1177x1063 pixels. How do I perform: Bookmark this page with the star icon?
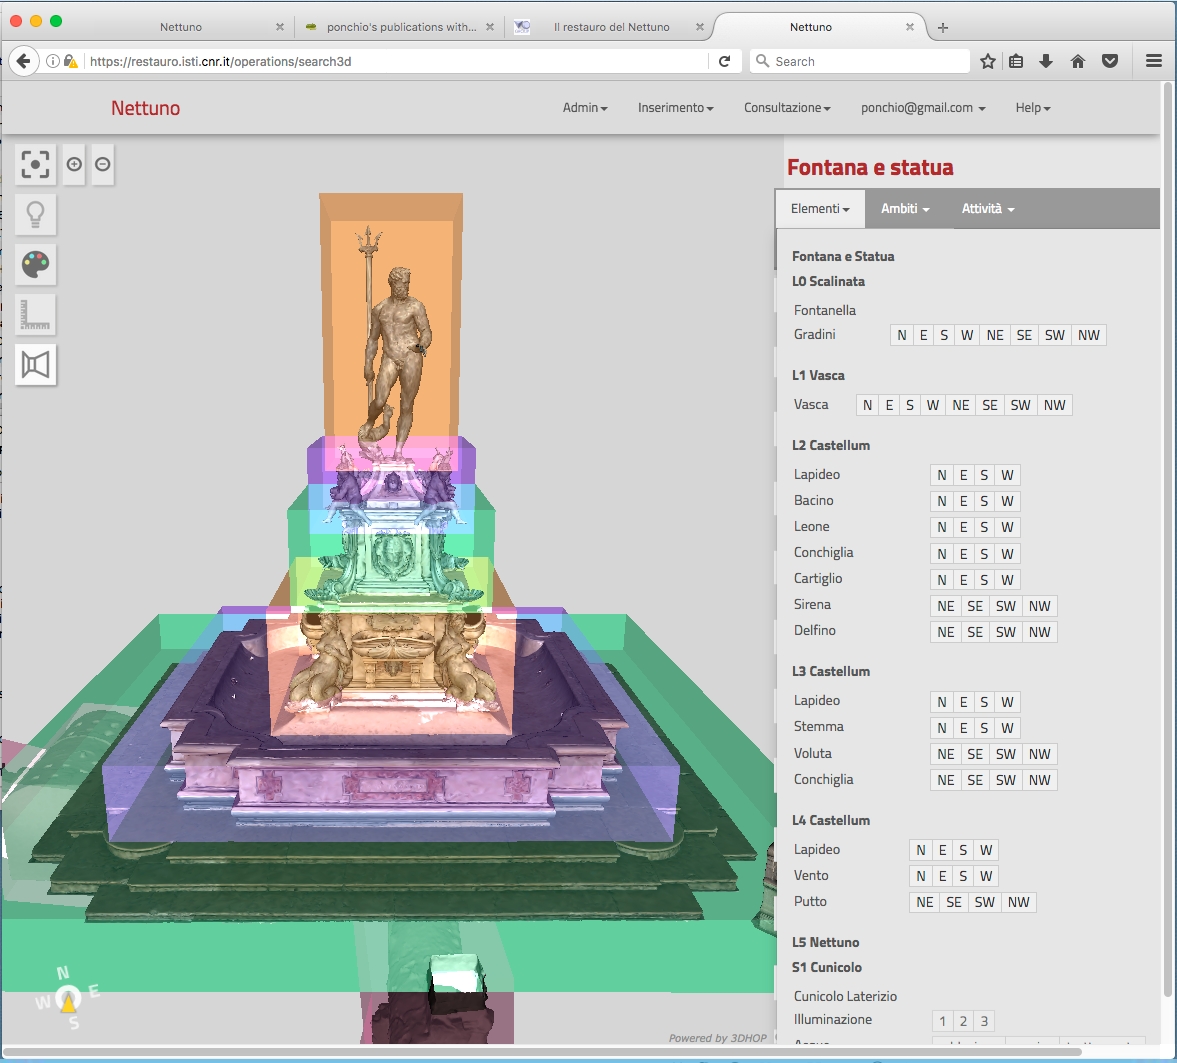pyautogui.click(x=988, y=62)
